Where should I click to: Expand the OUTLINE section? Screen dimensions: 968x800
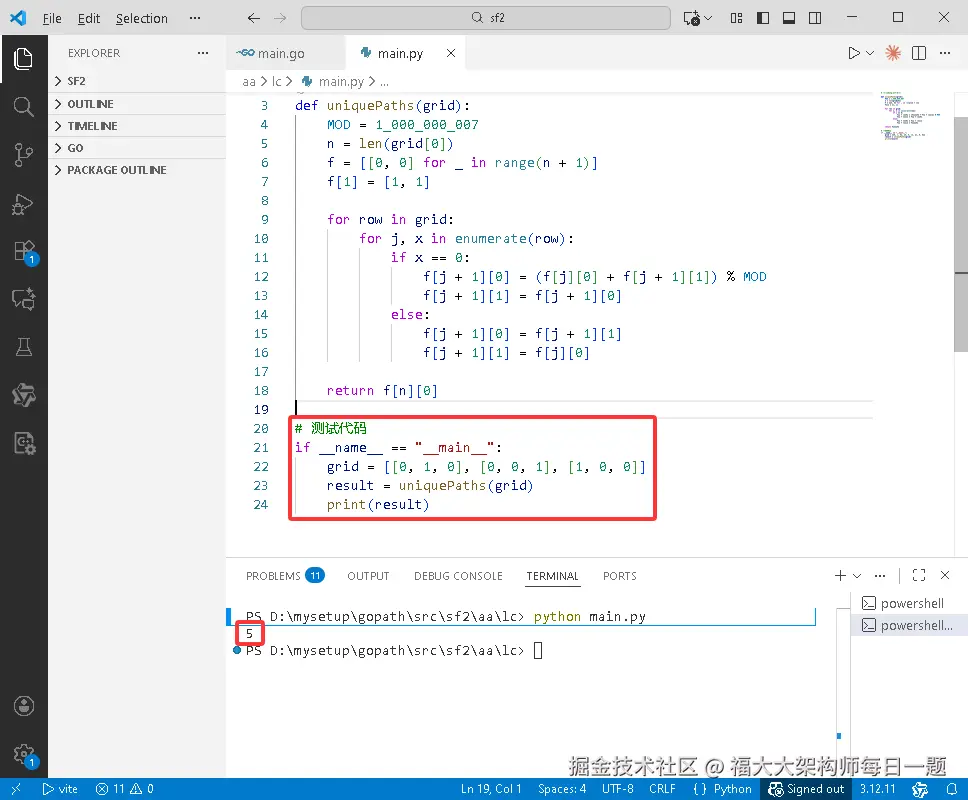pyautogui.click(x=136, y=104)
